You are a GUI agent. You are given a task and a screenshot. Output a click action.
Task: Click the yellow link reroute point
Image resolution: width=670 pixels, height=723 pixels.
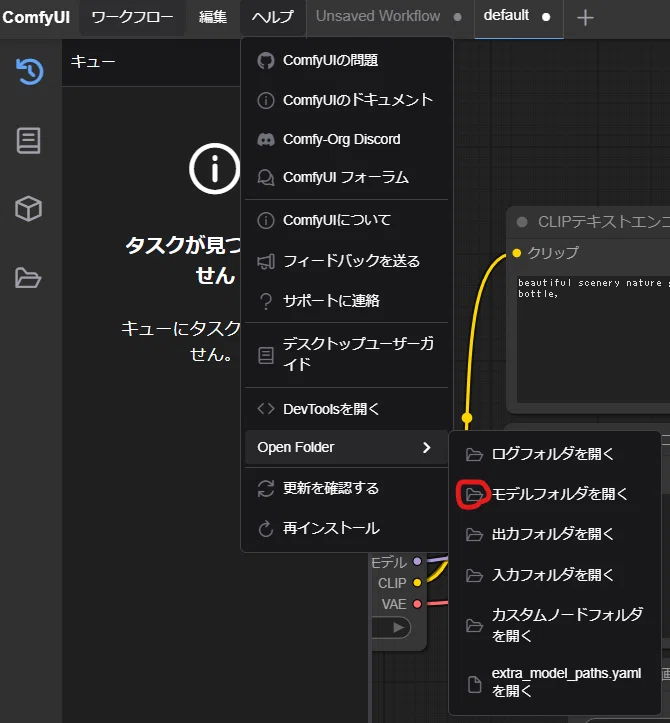467,418
